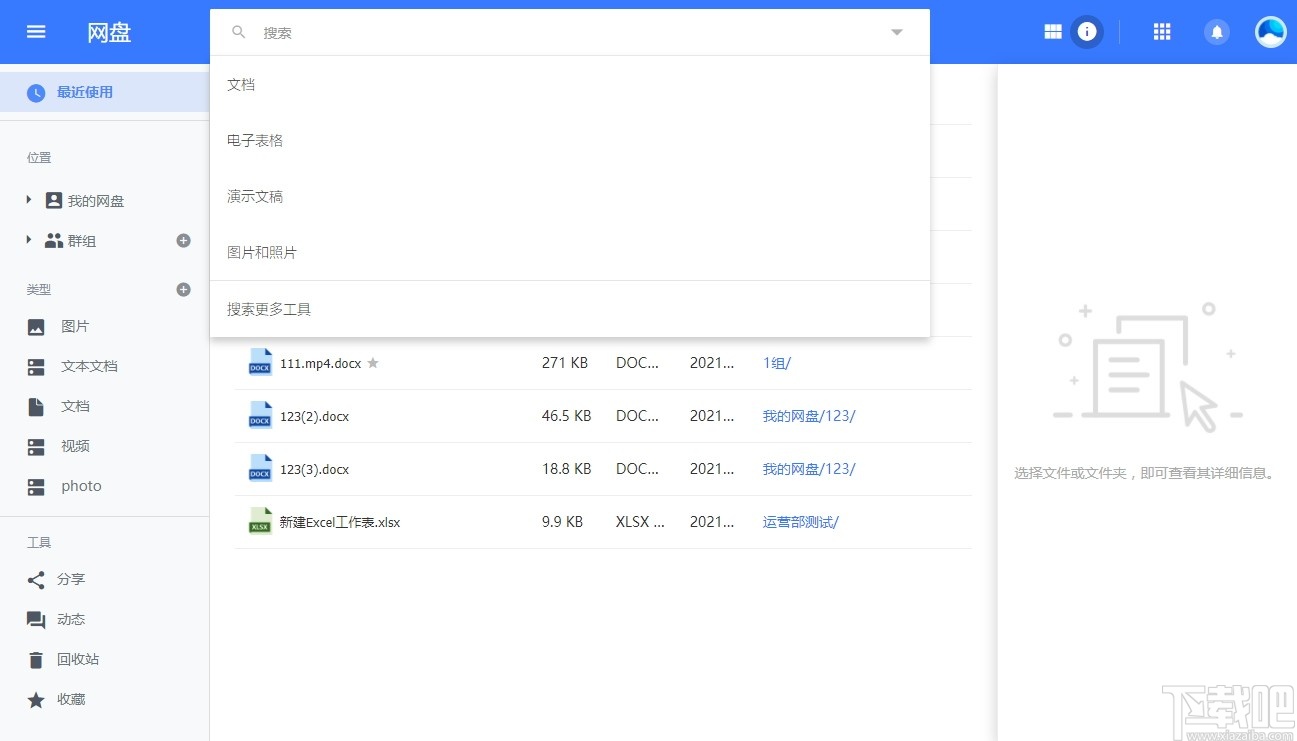The image size is (1297, 741).
Task: Open the user avatar menu
Action: click(x=1271, y=32)
